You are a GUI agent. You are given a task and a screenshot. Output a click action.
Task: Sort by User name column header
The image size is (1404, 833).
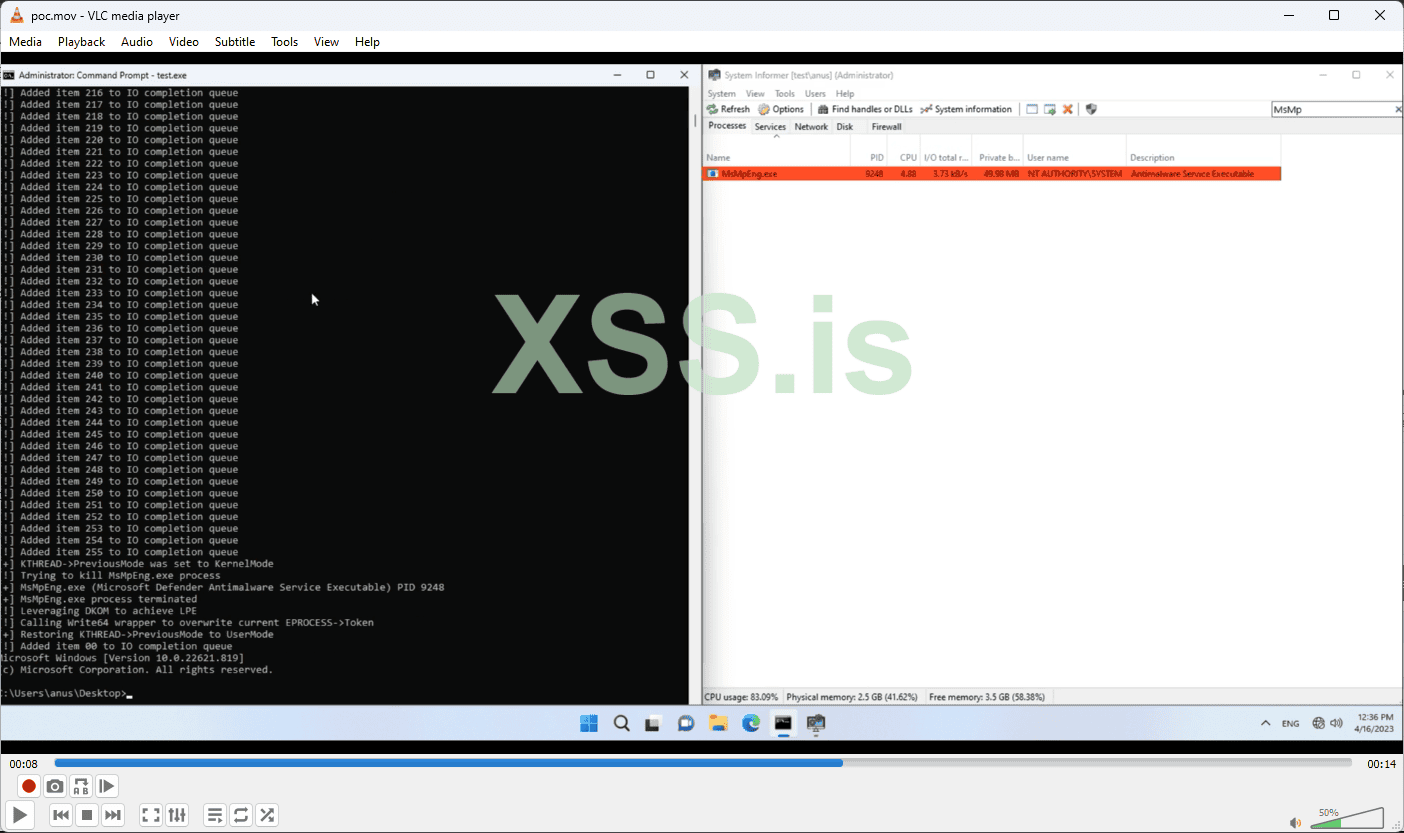1074,158
